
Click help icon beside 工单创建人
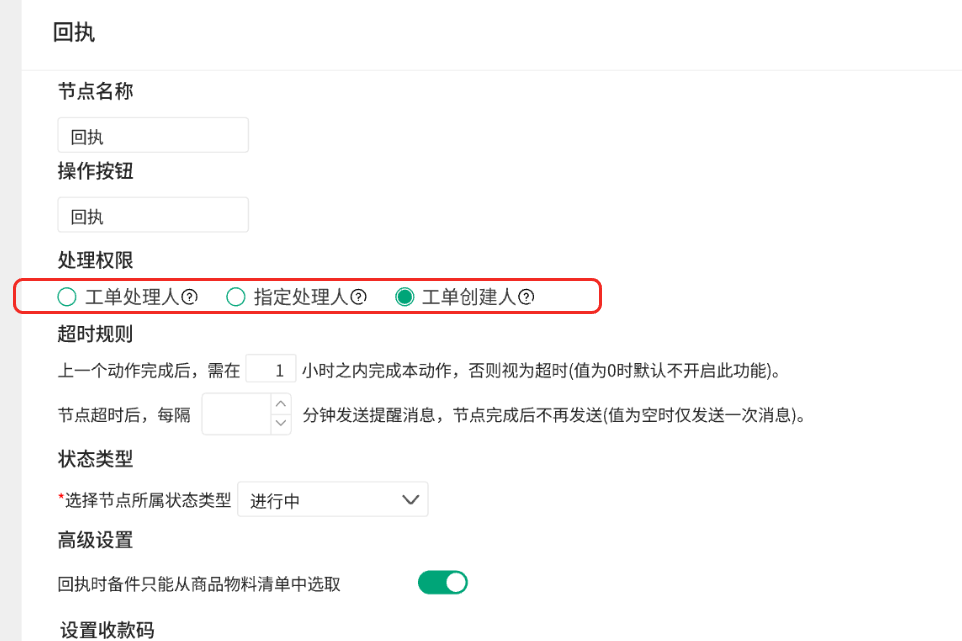[526, 297]
